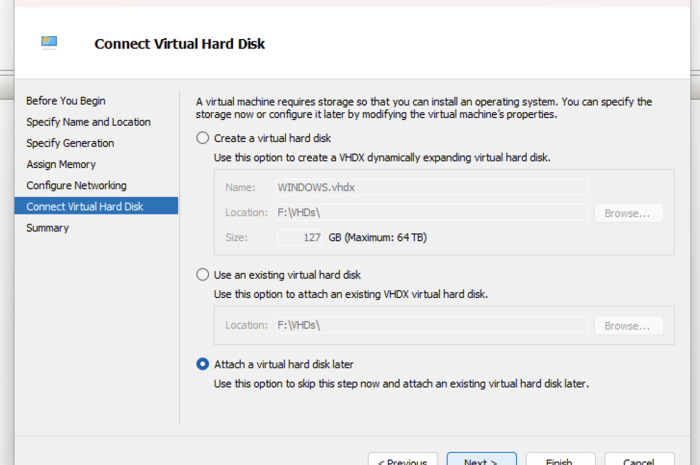This screenshot has width=700, height=465.
Task: Select Create a virtual hard disk option
Action: [x=204, y=138]
